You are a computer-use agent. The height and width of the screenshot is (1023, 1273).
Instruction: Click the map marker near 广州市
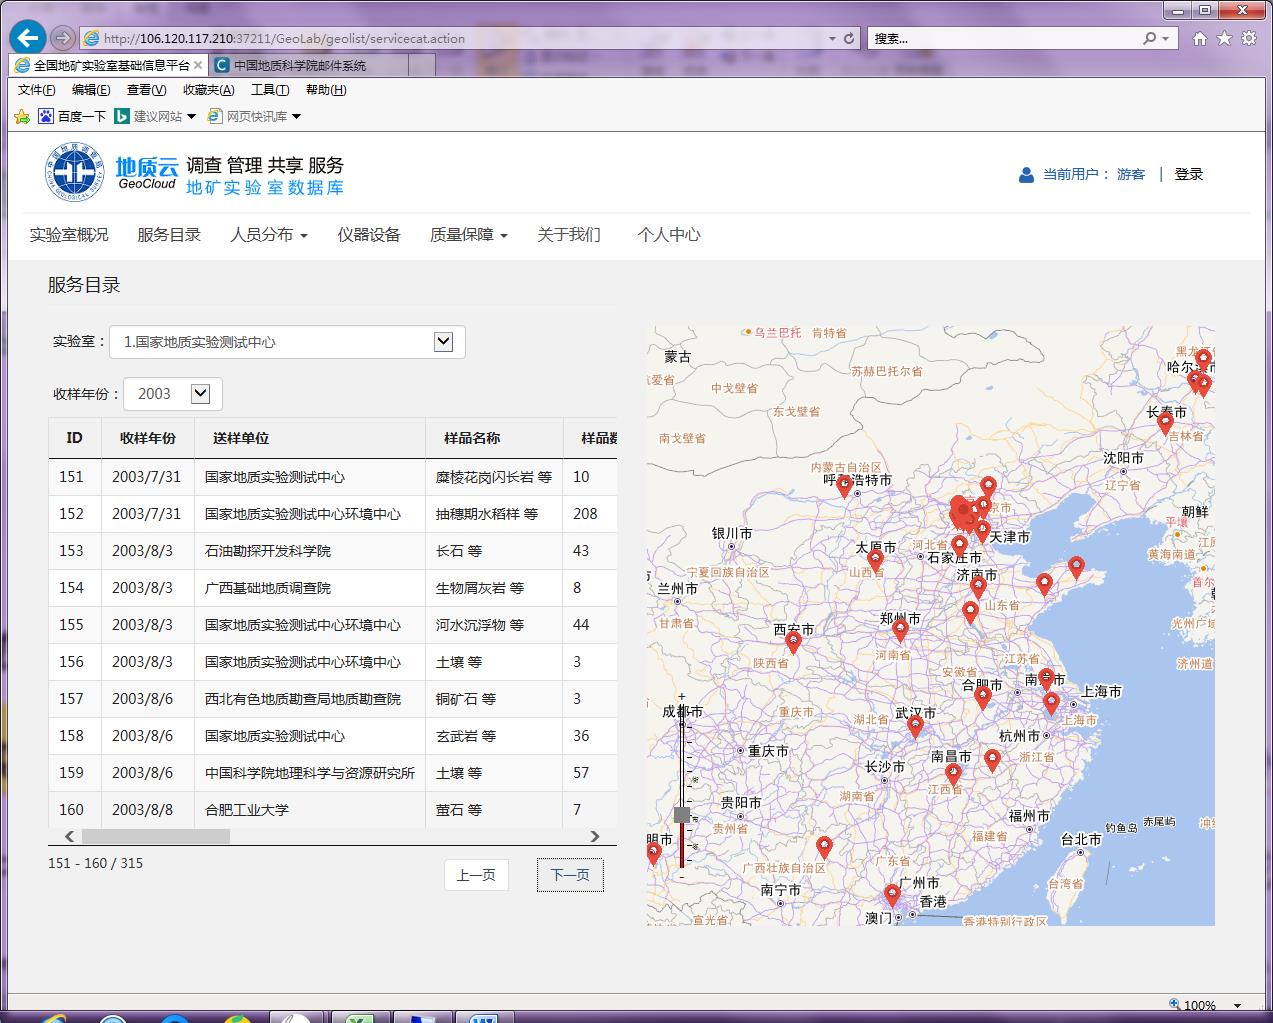point(892,894)
